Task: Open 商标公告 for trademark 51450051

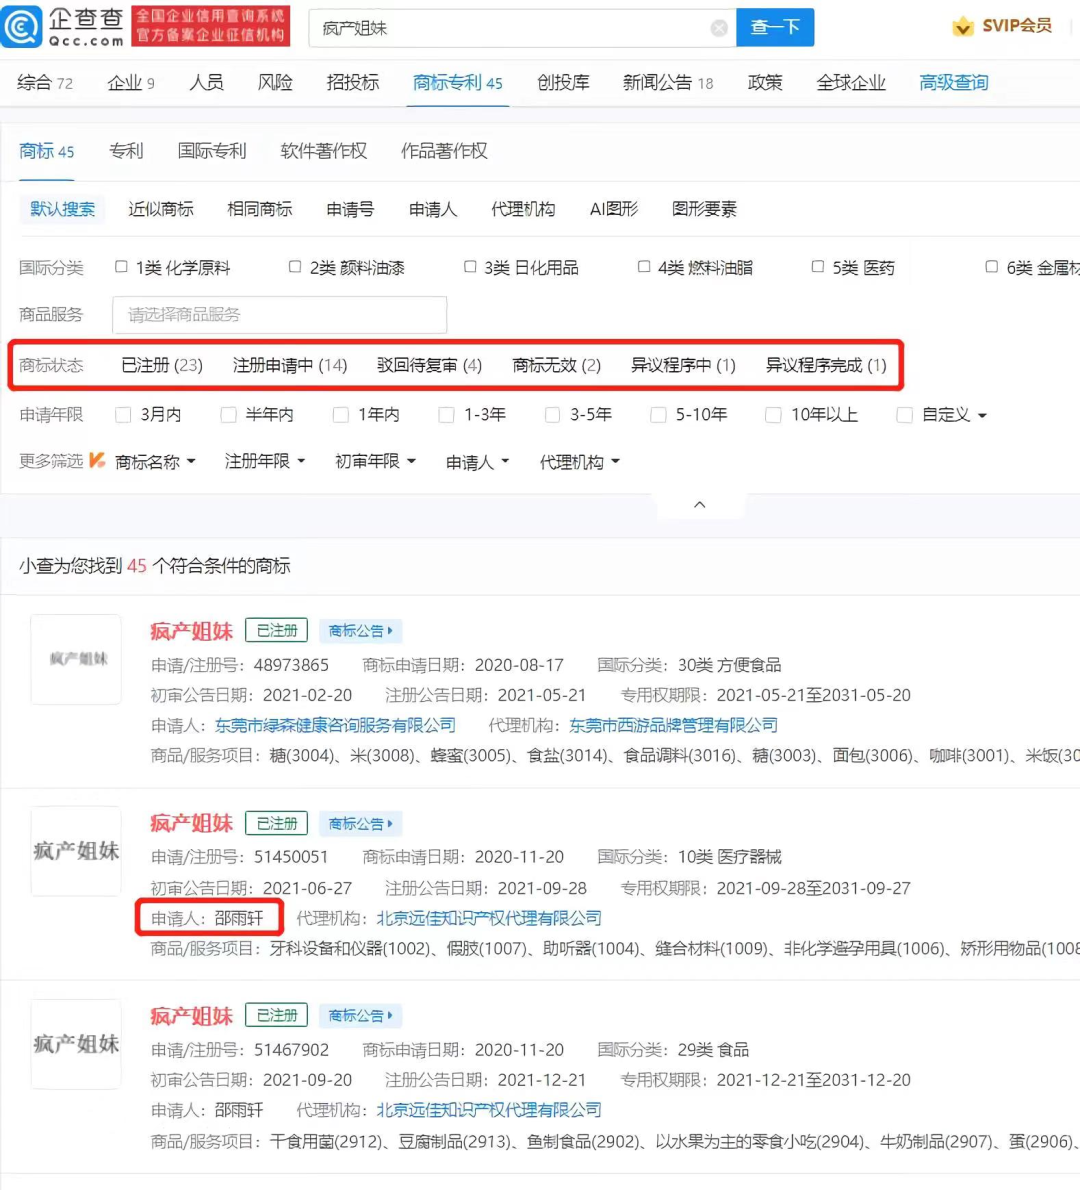Action: (x=360, y=823)
